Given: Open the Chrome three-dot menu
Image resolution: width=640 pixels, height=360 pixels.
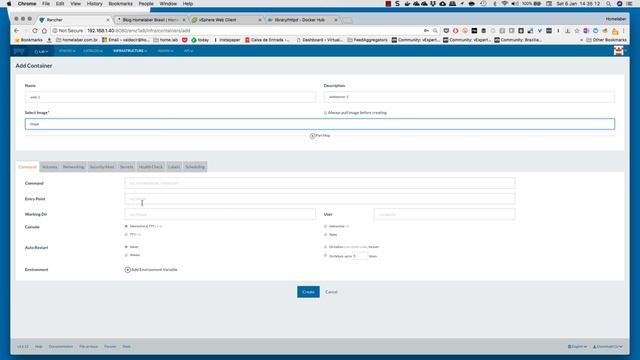Looking at the screenshot, I should 624,31.
